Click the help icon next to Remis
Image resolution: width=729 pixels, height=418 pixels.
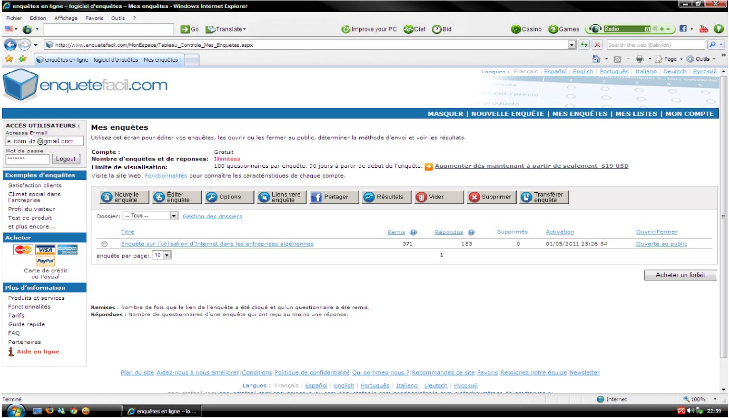413,232
